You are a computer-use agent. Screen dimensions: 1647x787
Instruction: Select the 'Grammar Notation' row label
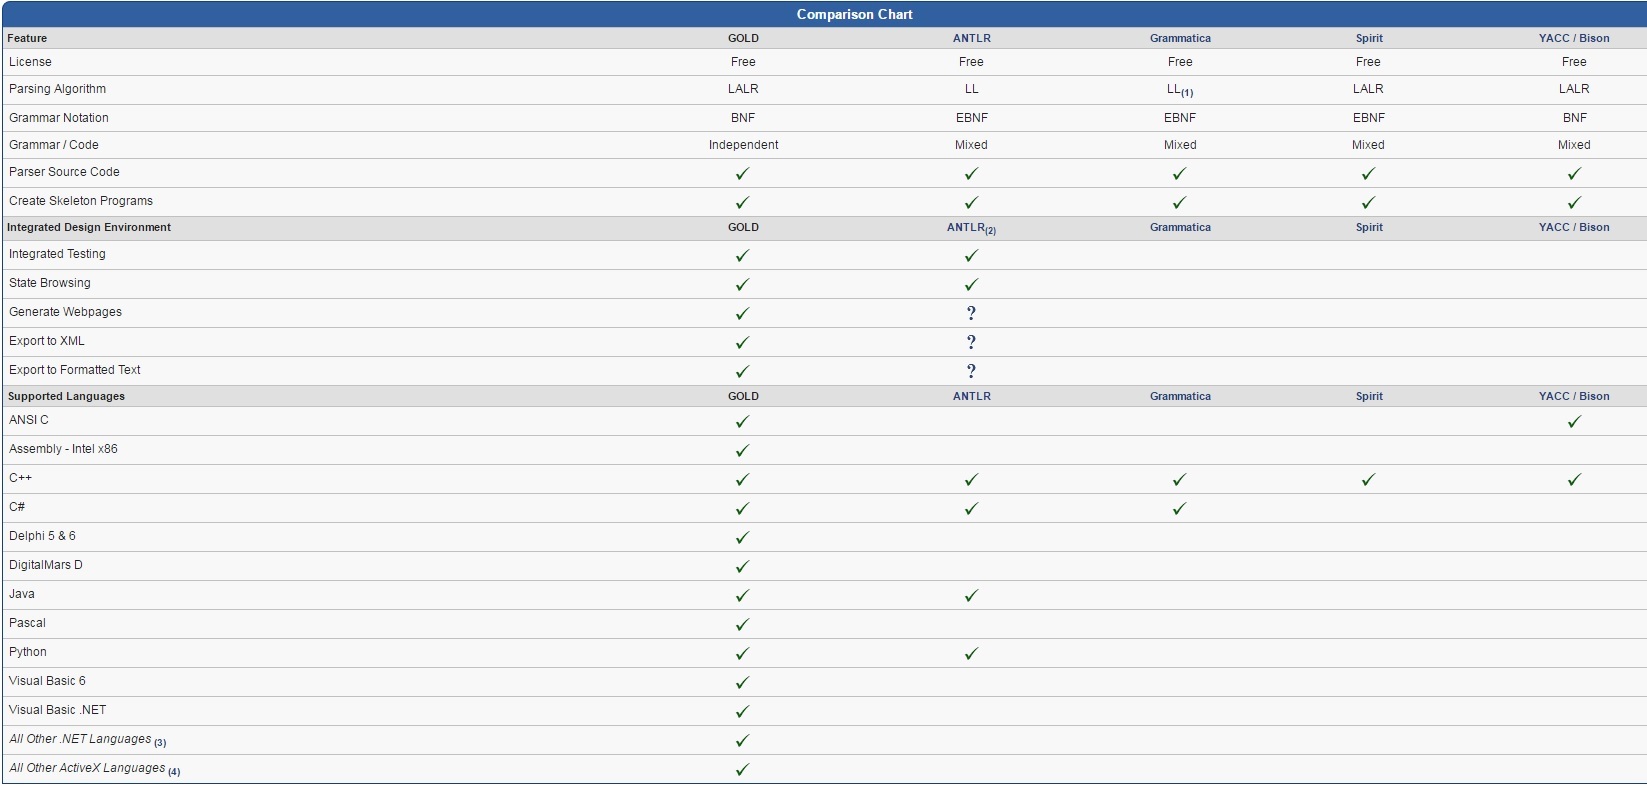[x=59, y=118]
